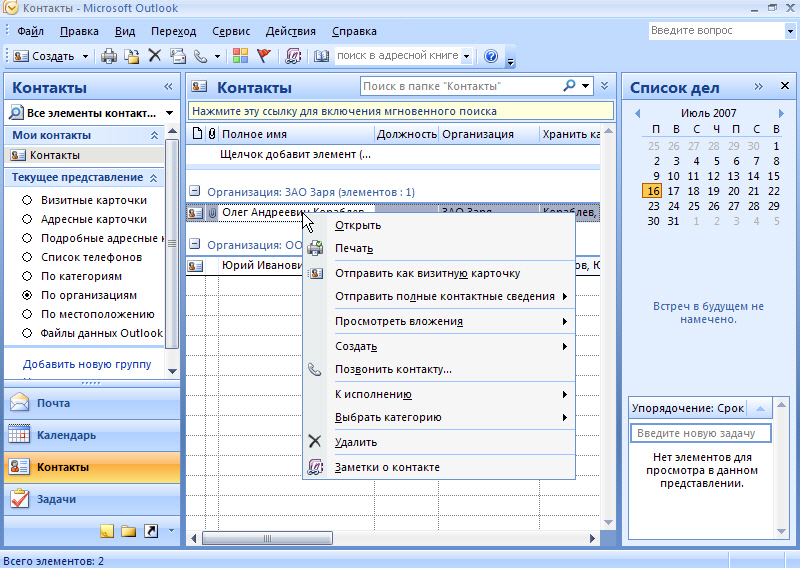Go to next month in calendar

(x=781, y=113)
